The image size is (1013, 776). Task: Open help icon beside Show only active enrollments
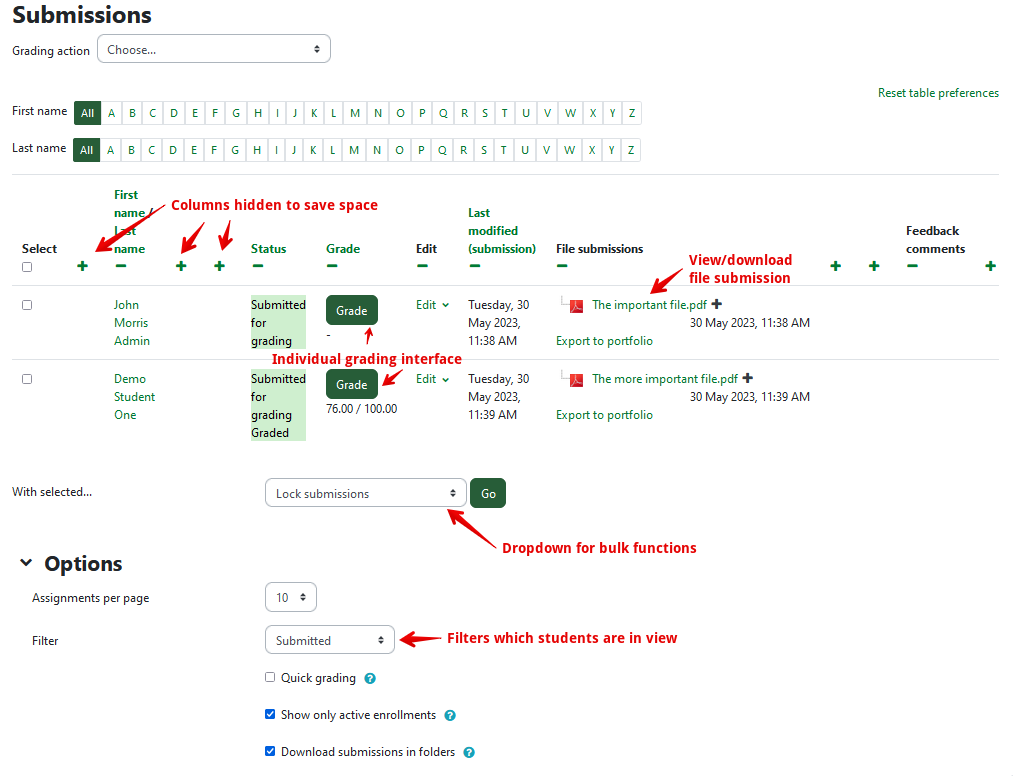450,716
